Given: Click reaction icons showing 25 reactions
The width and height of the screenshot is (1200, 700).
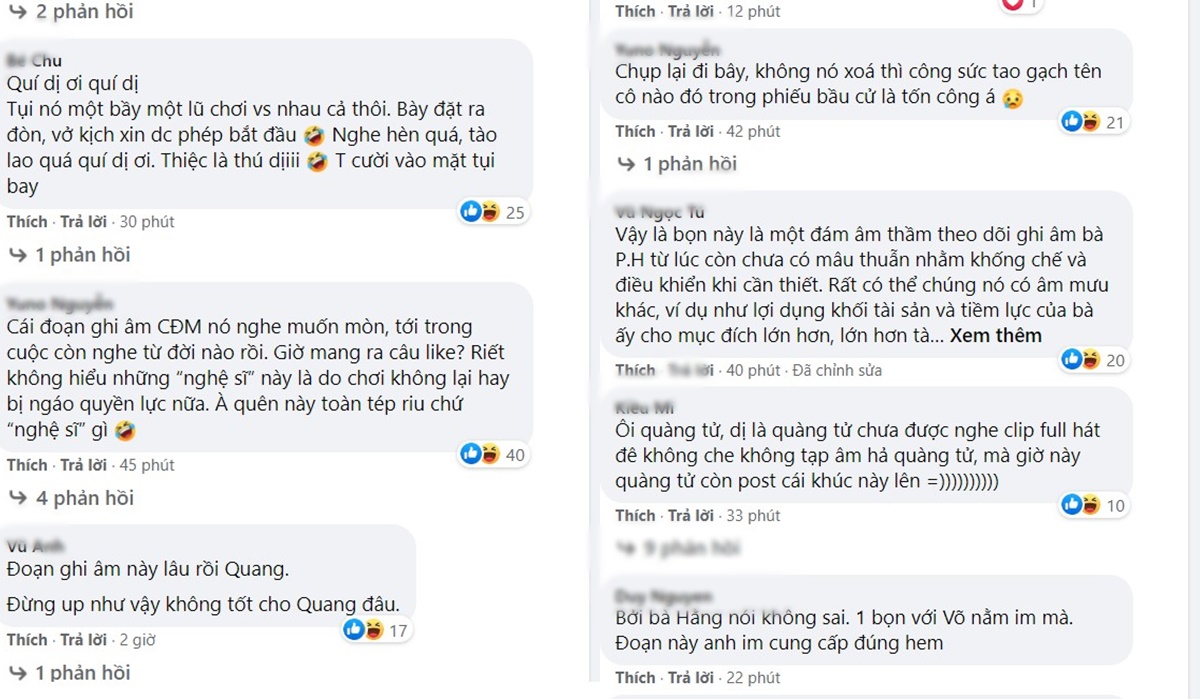Looking at the screenshot, I should coord(480,212).
